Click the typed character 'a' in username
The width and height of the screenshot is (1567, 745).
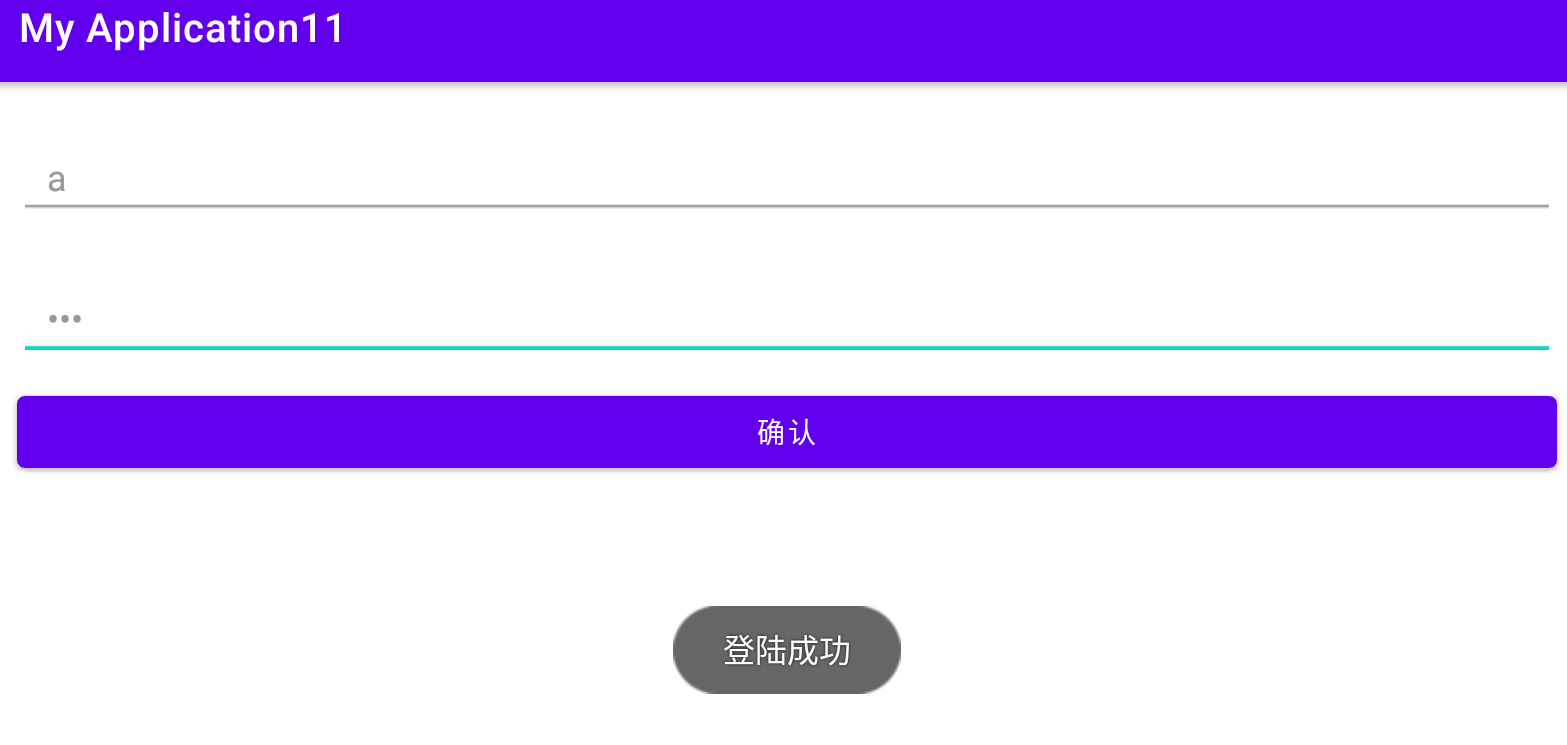tap(57, 181)
